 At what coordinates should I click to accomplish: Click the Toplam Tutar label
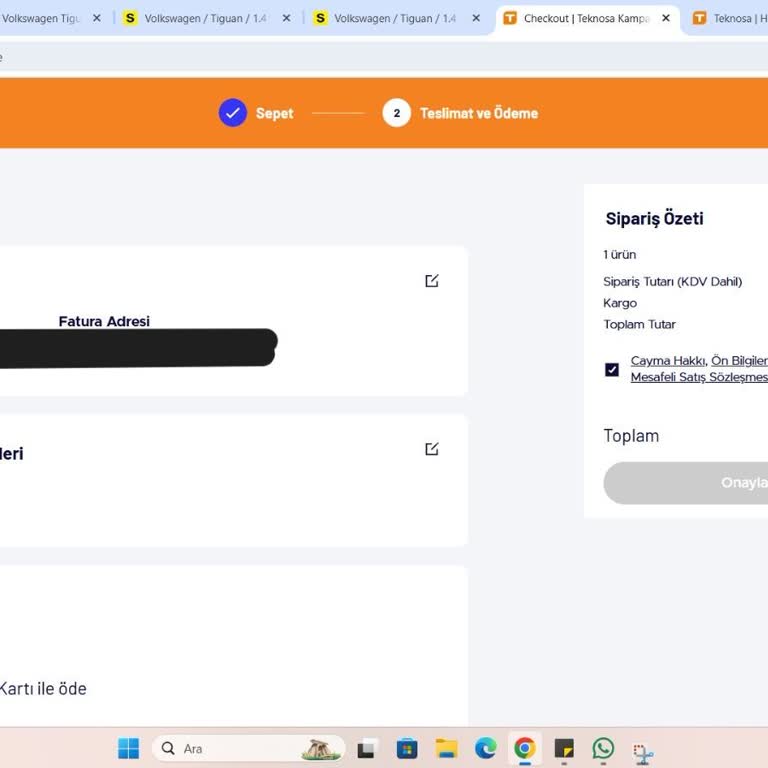click(639, 324)
